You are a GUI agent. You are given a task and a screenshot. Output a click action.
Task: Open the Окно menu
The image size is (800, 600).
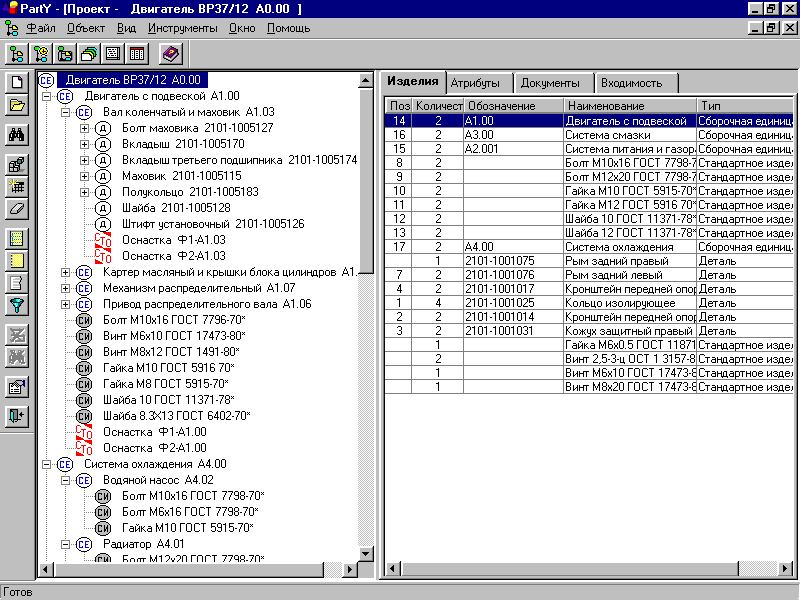[242, 28]
